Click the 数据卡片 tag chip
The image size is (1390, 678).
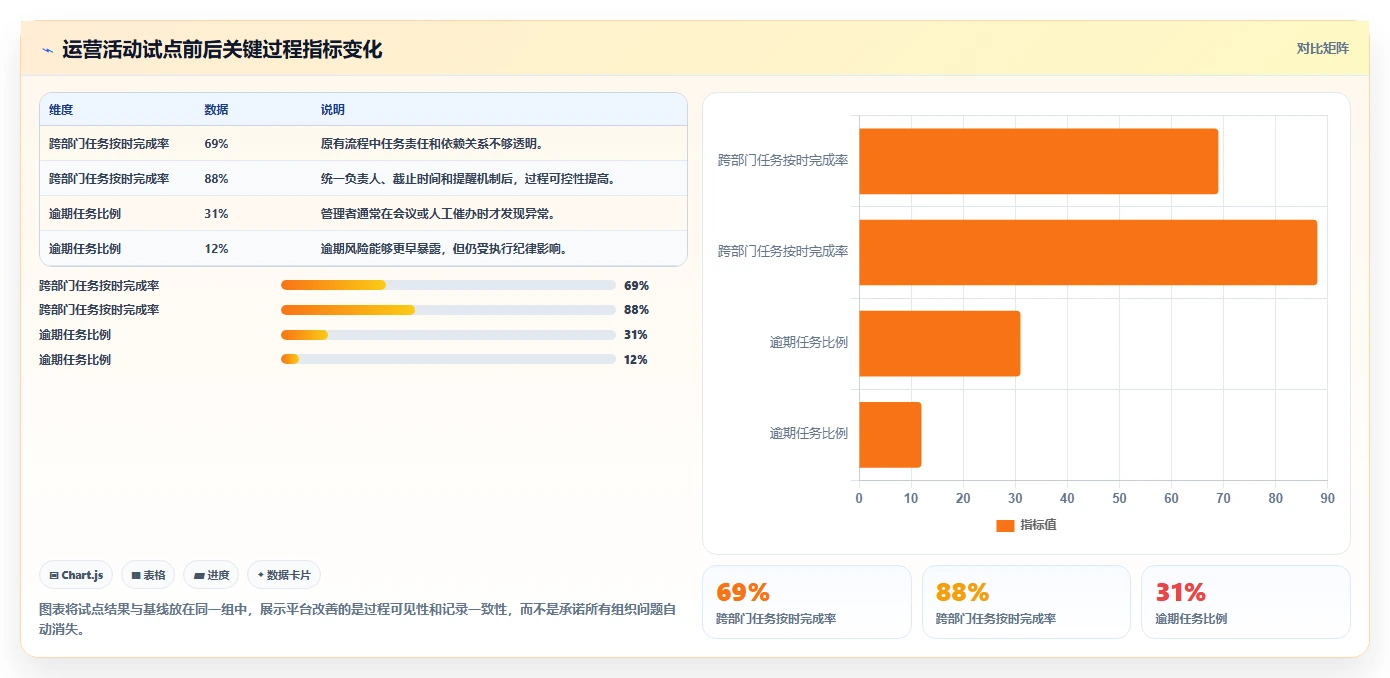pos(284,575)
